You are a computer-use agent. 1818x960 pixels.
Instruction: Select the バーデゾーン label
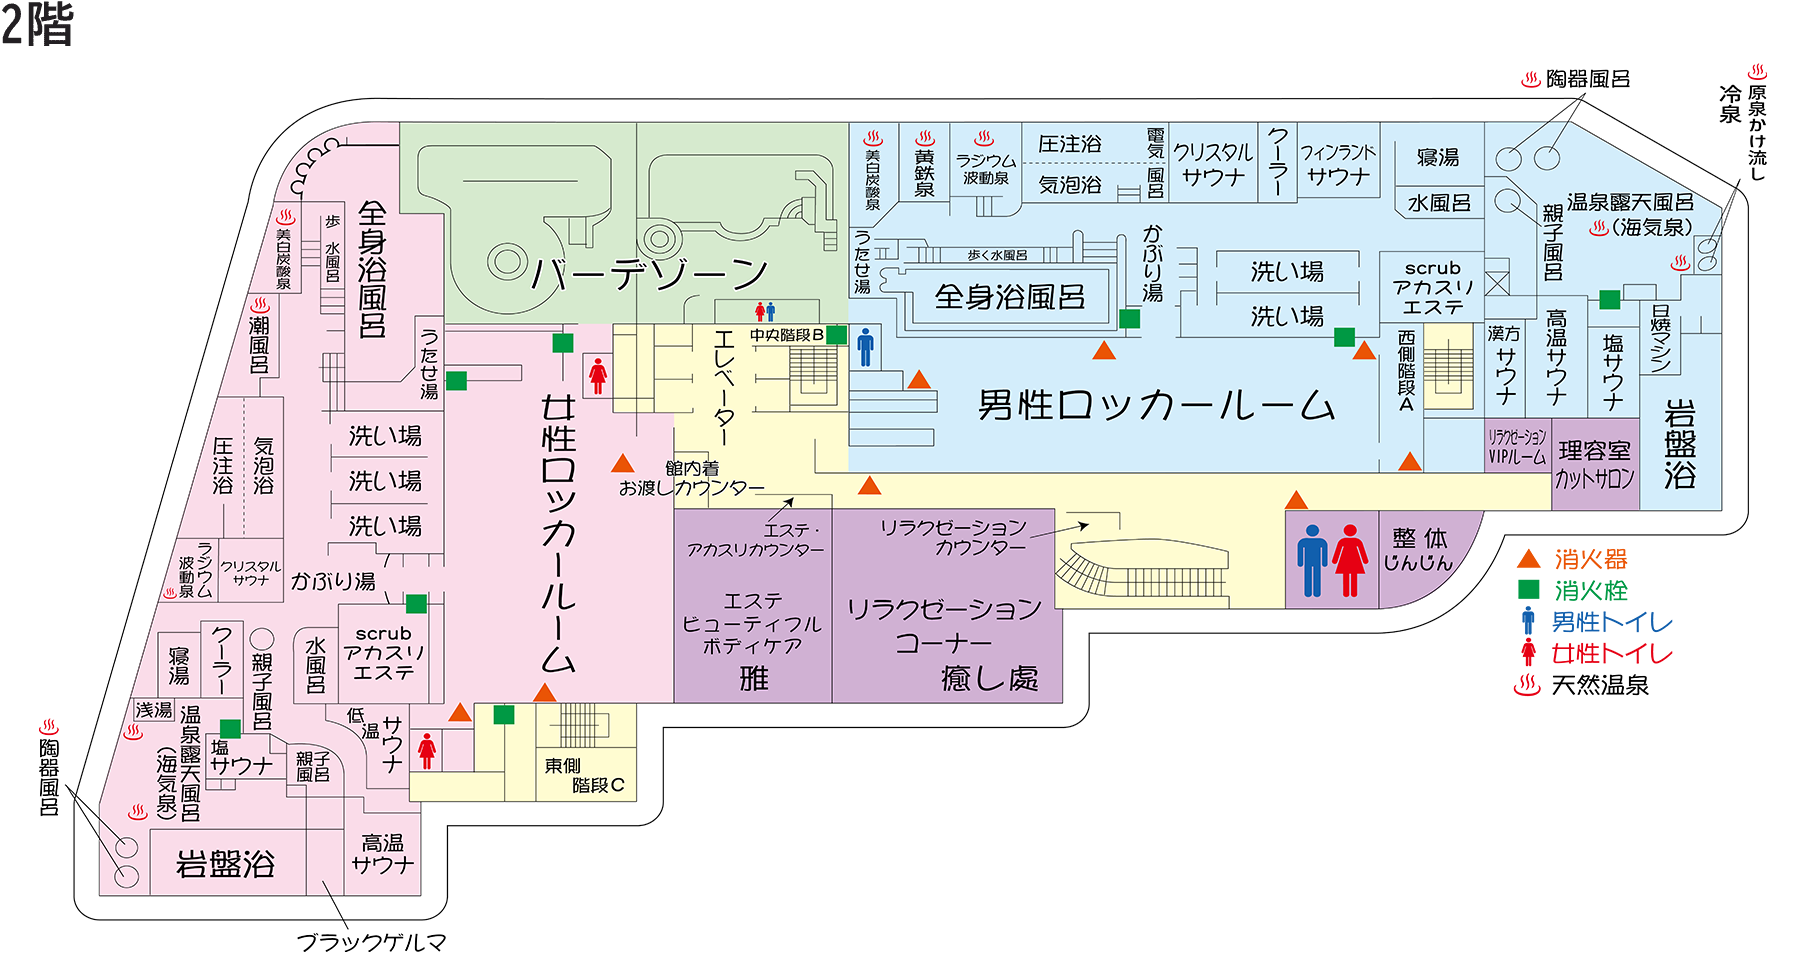coord(650,272)
